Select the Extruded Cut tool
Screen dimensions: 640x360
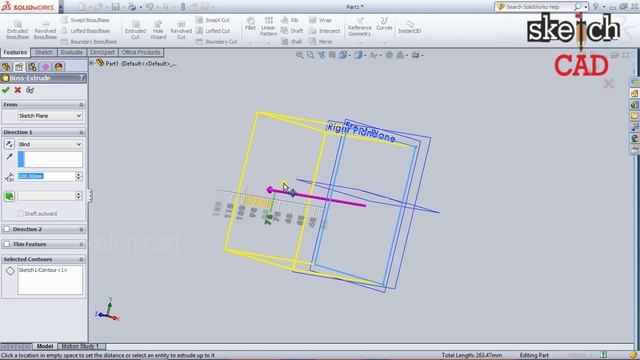[x=136, y=29]
